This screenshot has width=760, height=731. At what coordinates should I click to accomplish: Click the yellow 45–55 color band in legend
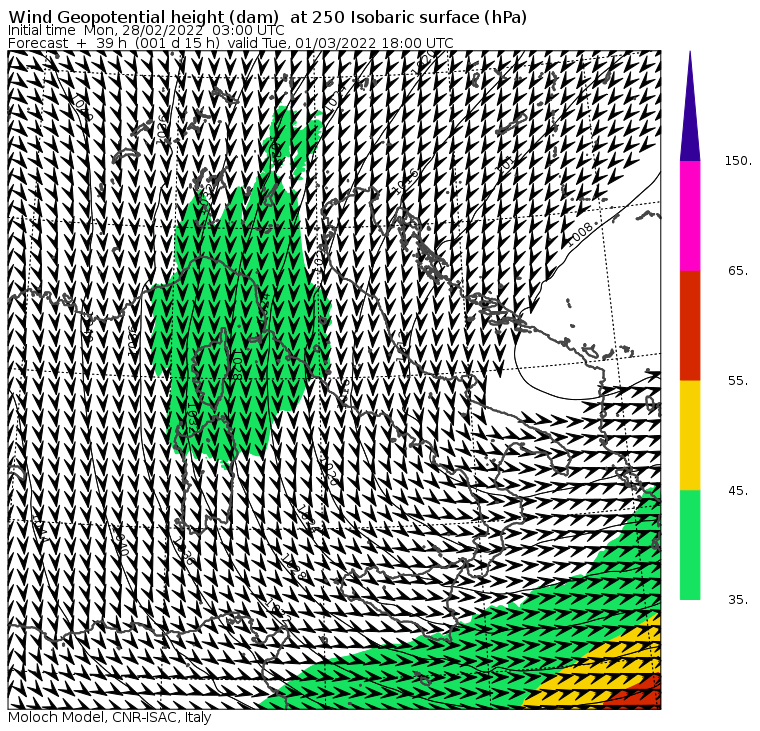point(690,435)
